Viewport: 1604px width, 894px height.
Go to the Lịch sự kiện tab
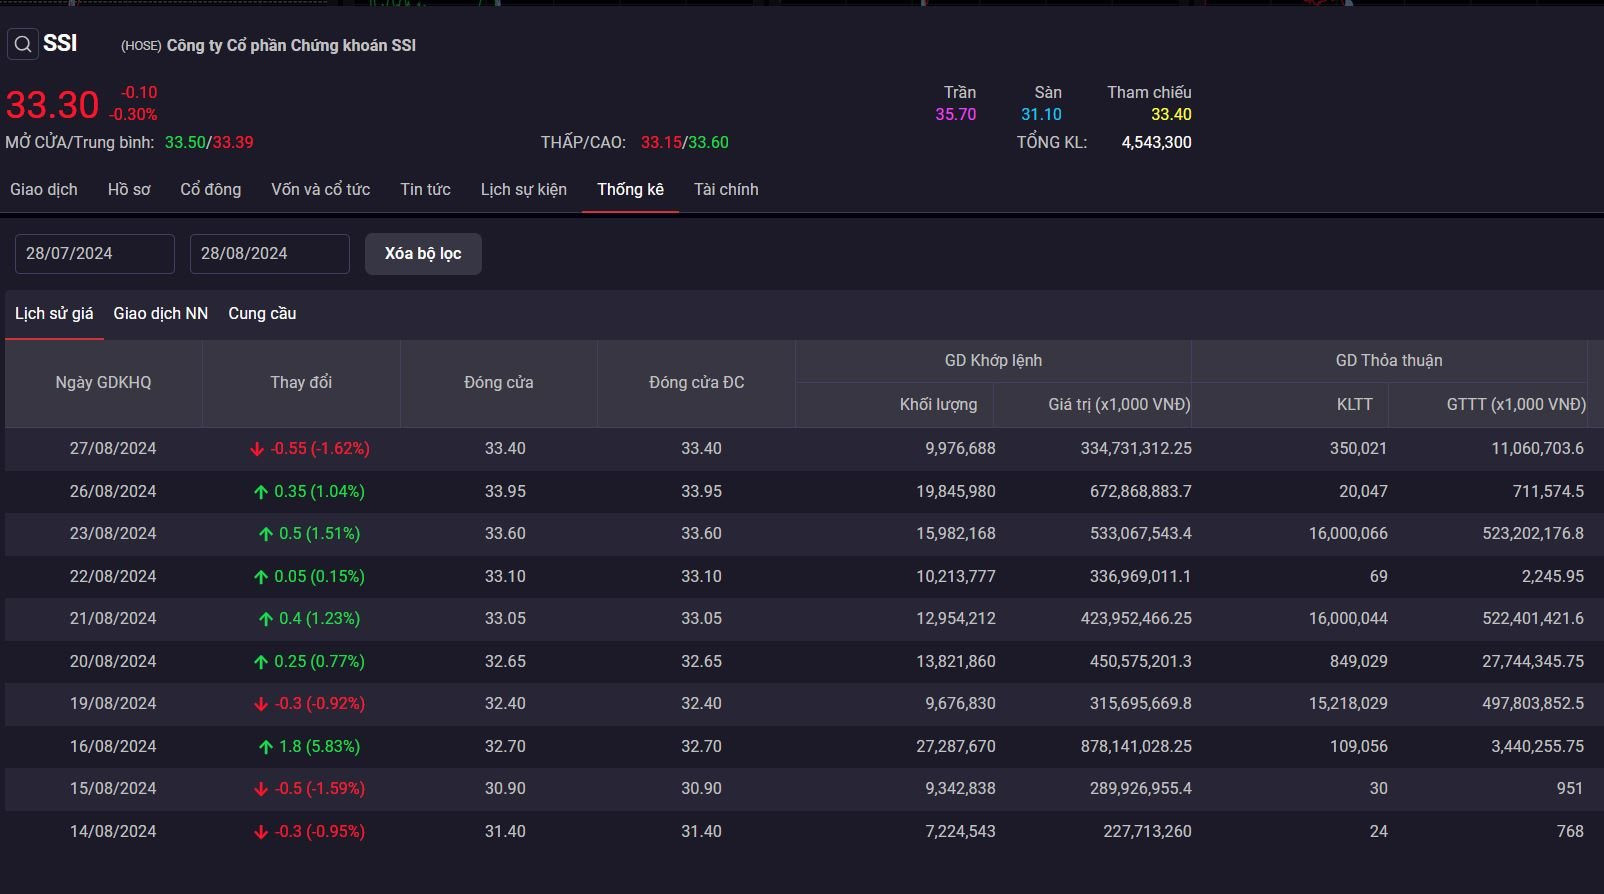[x=523, y=189]
